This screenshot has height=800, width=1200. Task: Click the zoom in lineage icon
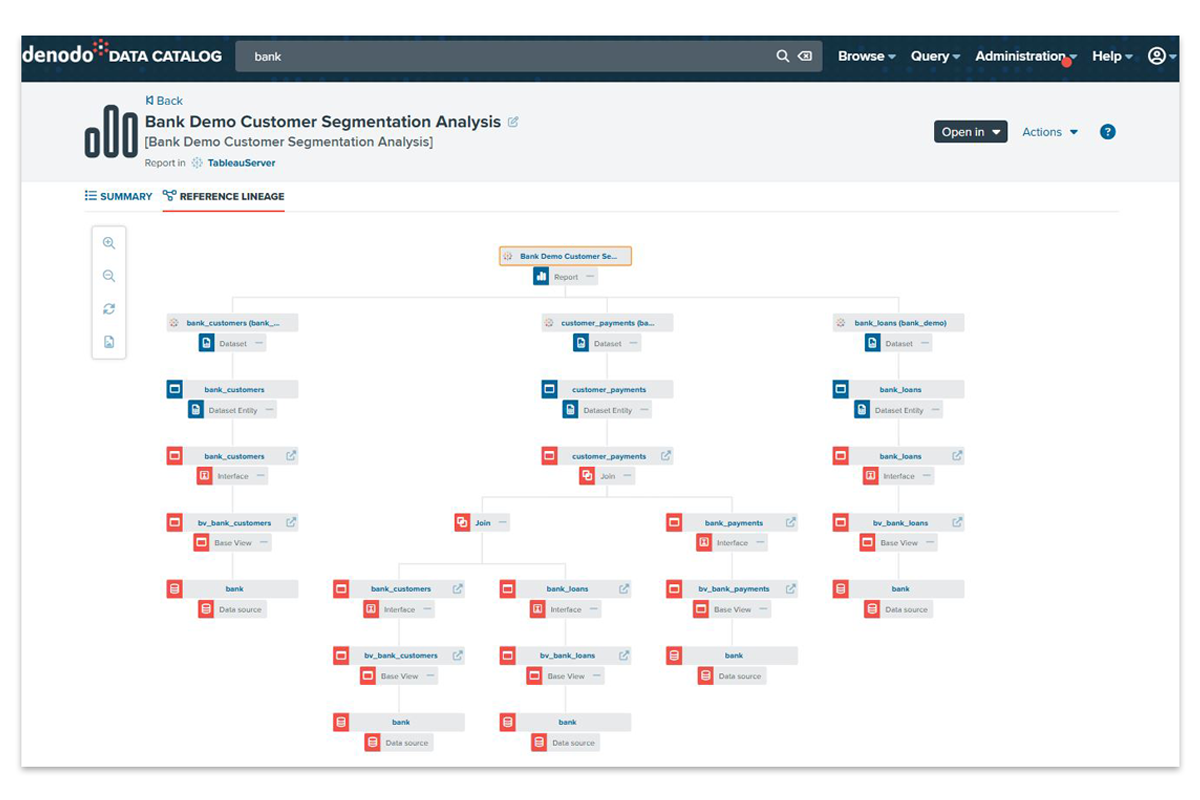(109, 243)
